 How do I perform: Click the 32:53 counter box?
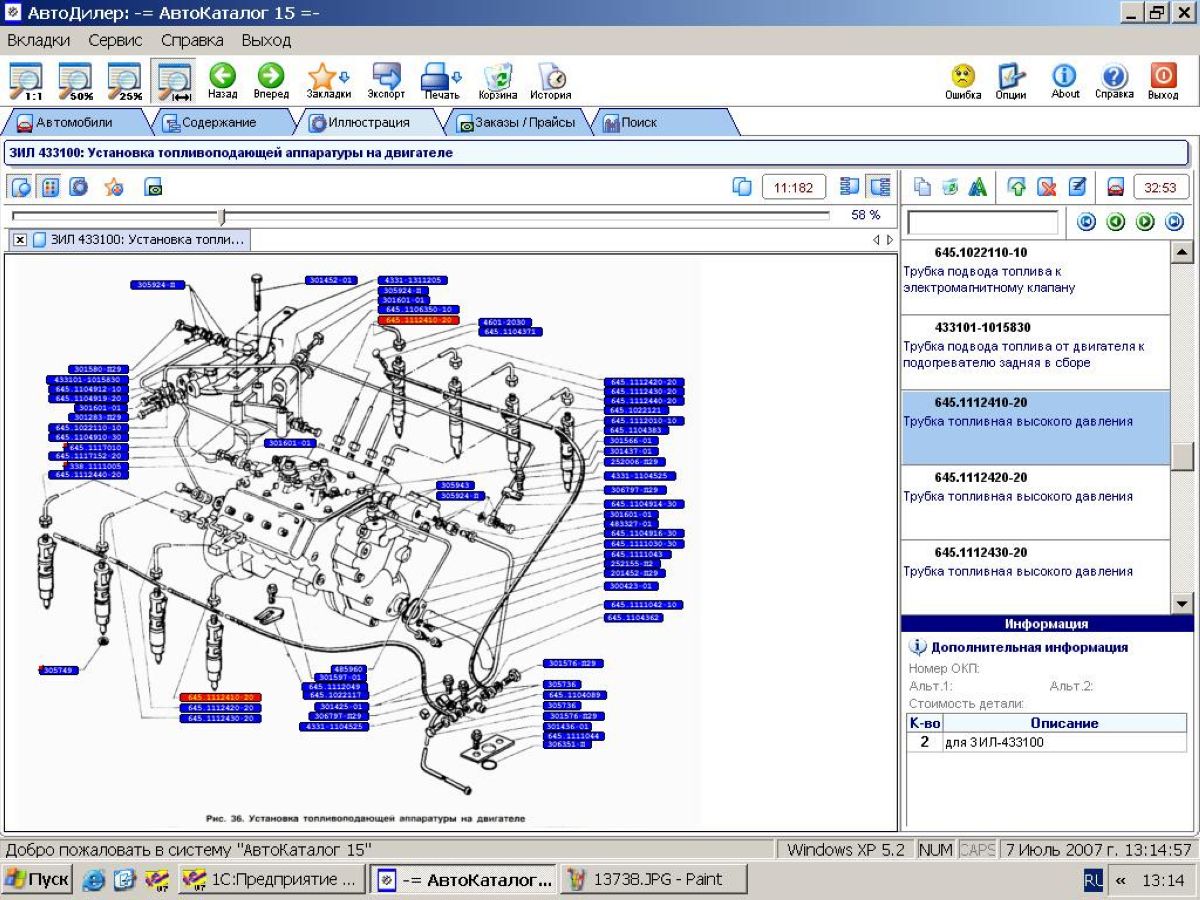pos(1161,187)
